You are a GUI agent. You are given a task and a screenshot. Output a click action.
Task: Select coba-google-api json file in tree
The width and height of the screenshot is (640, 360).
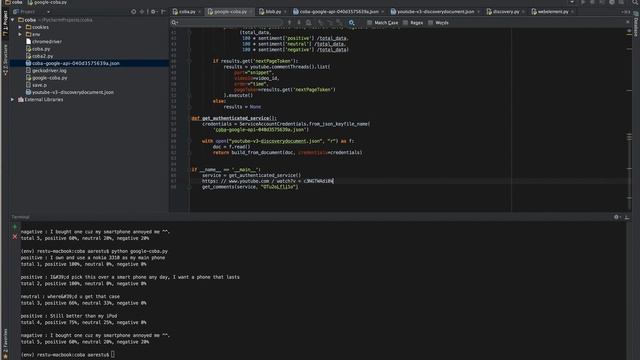73,63
